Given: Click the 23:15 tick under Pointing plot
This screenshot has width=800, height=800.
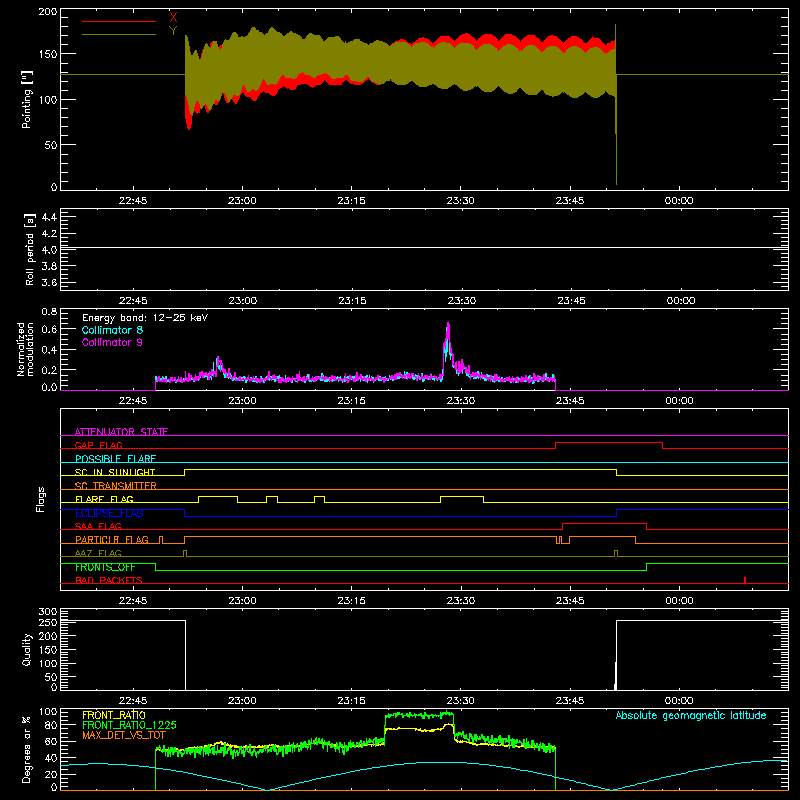Looking at the screenshot, I should tap(351, 201).
